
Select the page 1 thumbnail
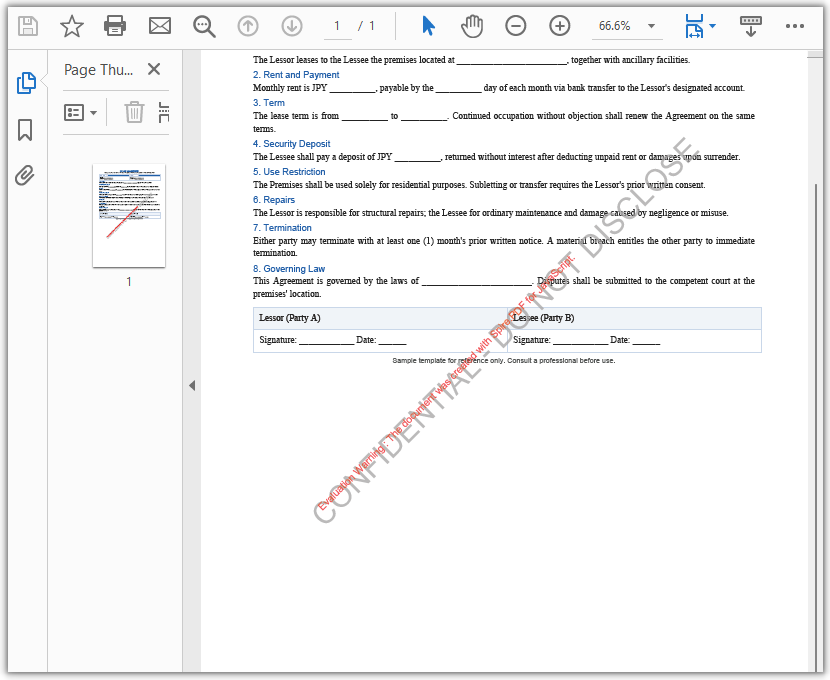[x=129, y=215]
